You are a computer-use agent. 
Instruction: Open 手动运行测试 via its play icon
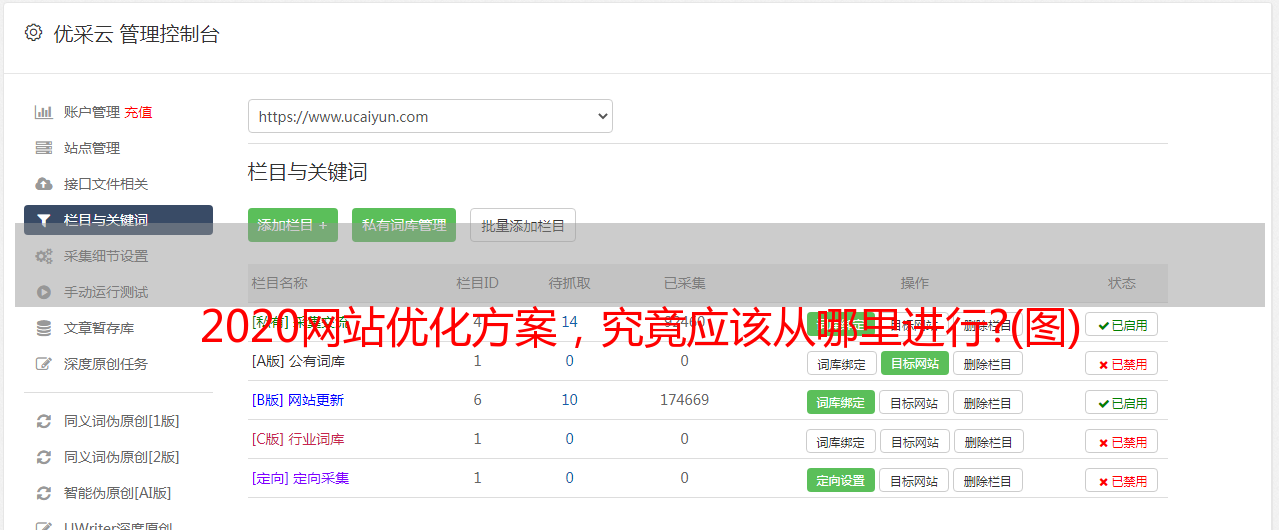click(43, 292)
